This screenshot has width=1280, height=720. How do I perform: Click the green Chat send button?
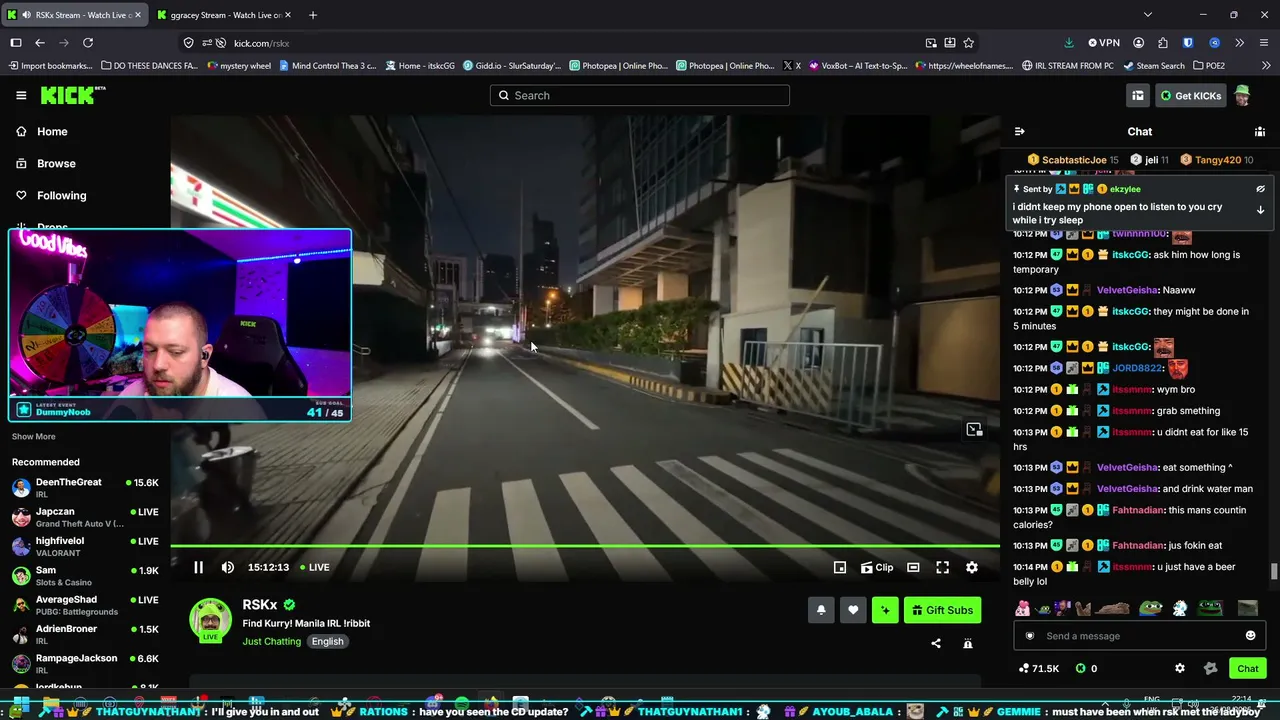[1248, 668]
